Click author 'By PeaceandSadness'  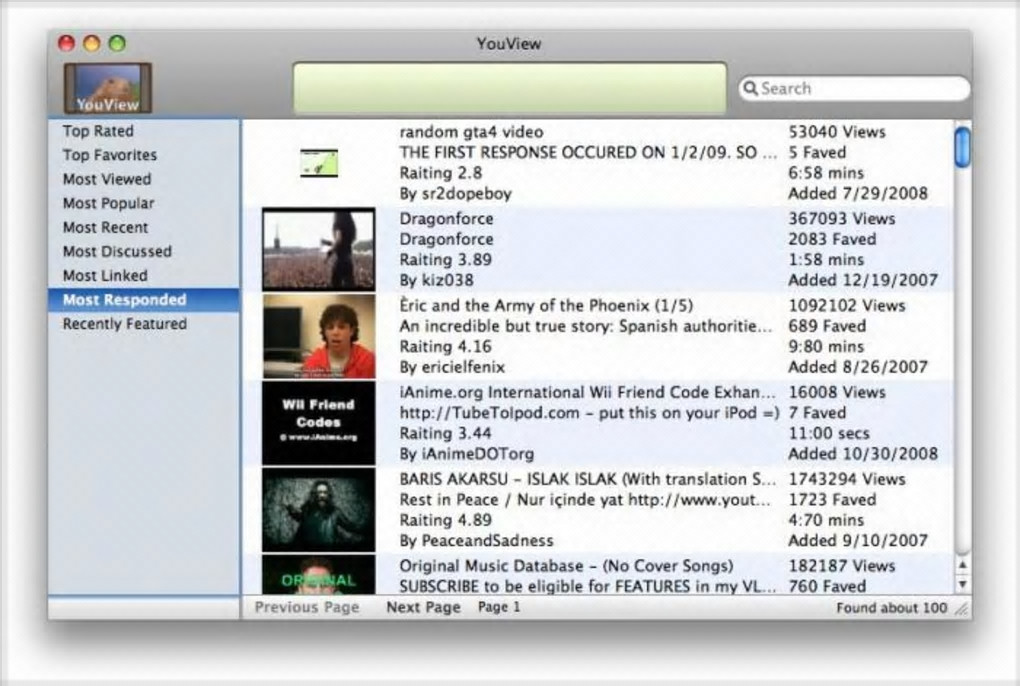tap(476, 541)
